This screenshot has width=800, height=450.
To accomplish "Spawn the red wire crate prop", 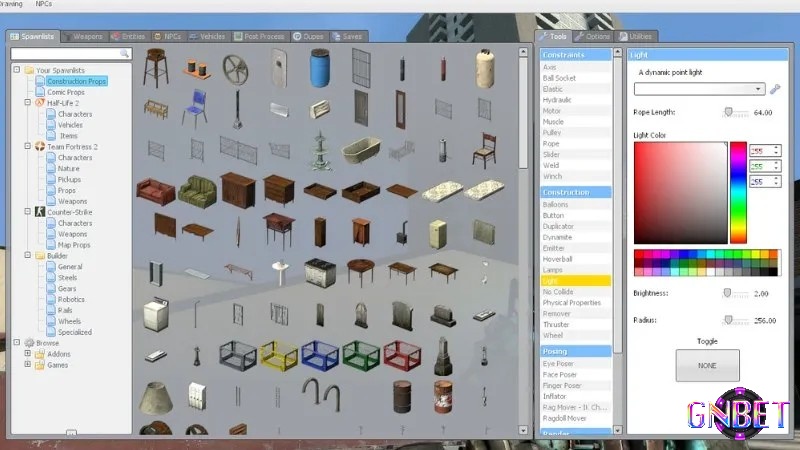I will click(x=402, y=355).
